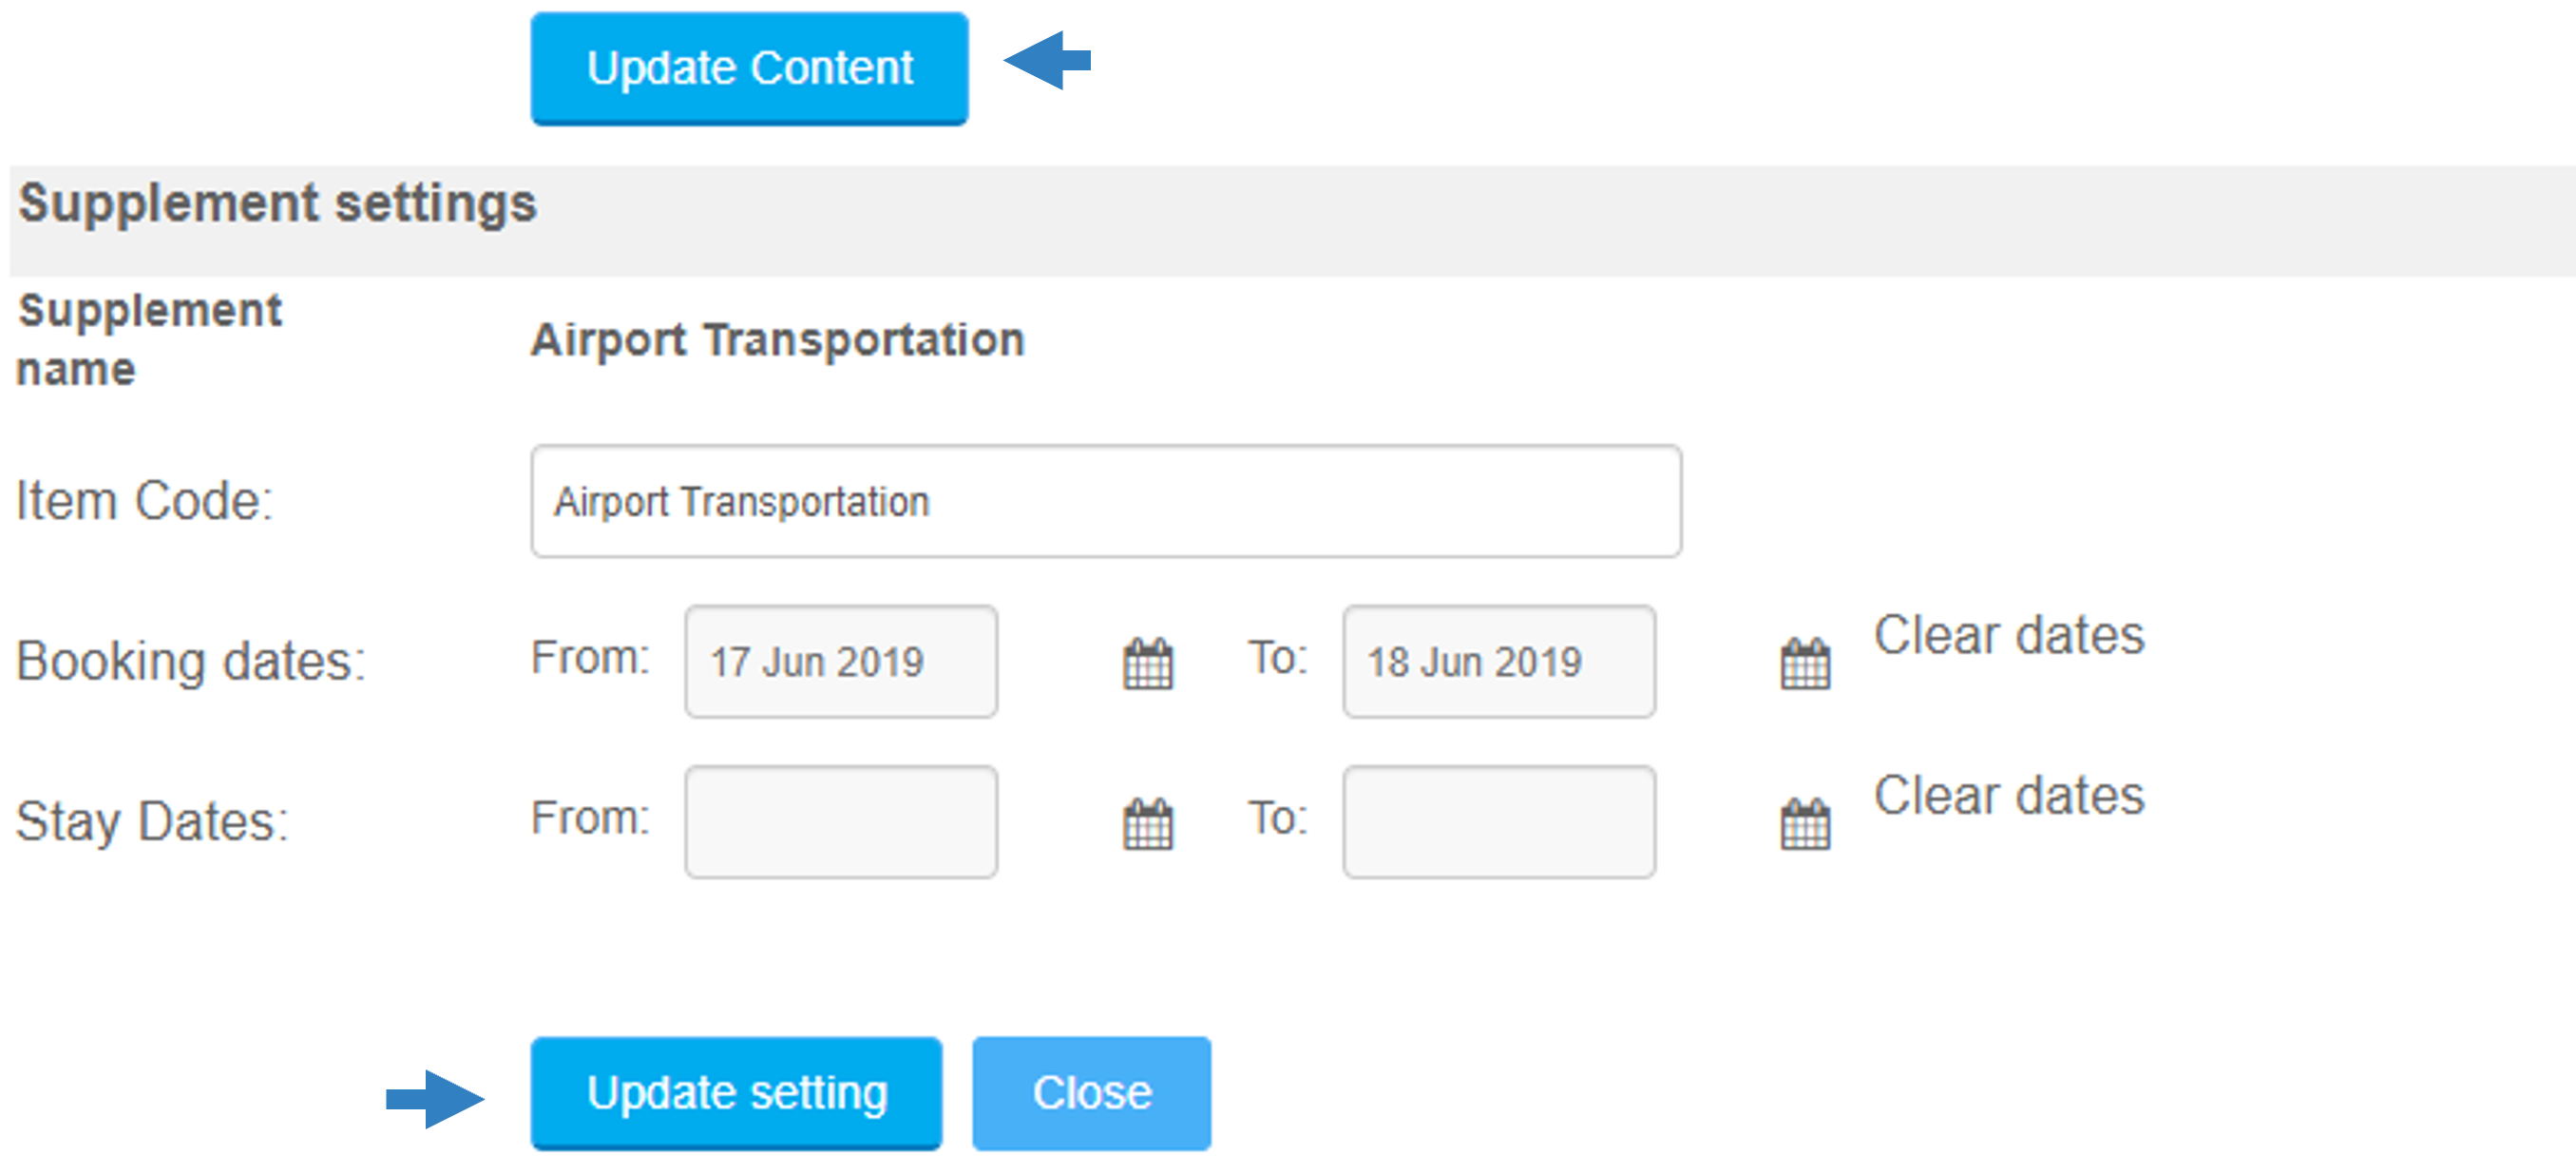This screenshot has width=2576, height=1174.
Task: Clear dates for the Booking dates row
Action: point(2008,635)
